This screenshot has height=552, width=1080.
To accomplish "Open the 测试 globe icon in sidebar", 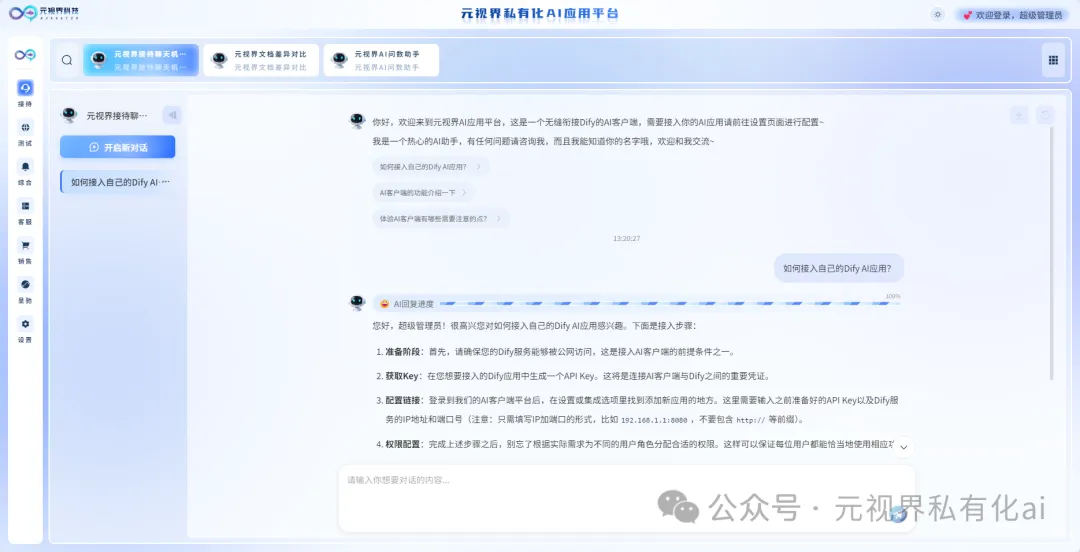I will (x=25, y=127).
